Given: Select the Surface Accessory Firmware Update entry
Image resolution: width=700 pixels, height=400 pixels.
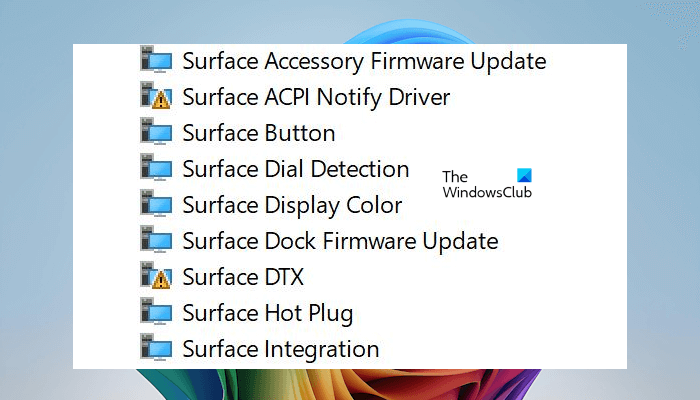Looking at the screenshot, I should 364,61.
